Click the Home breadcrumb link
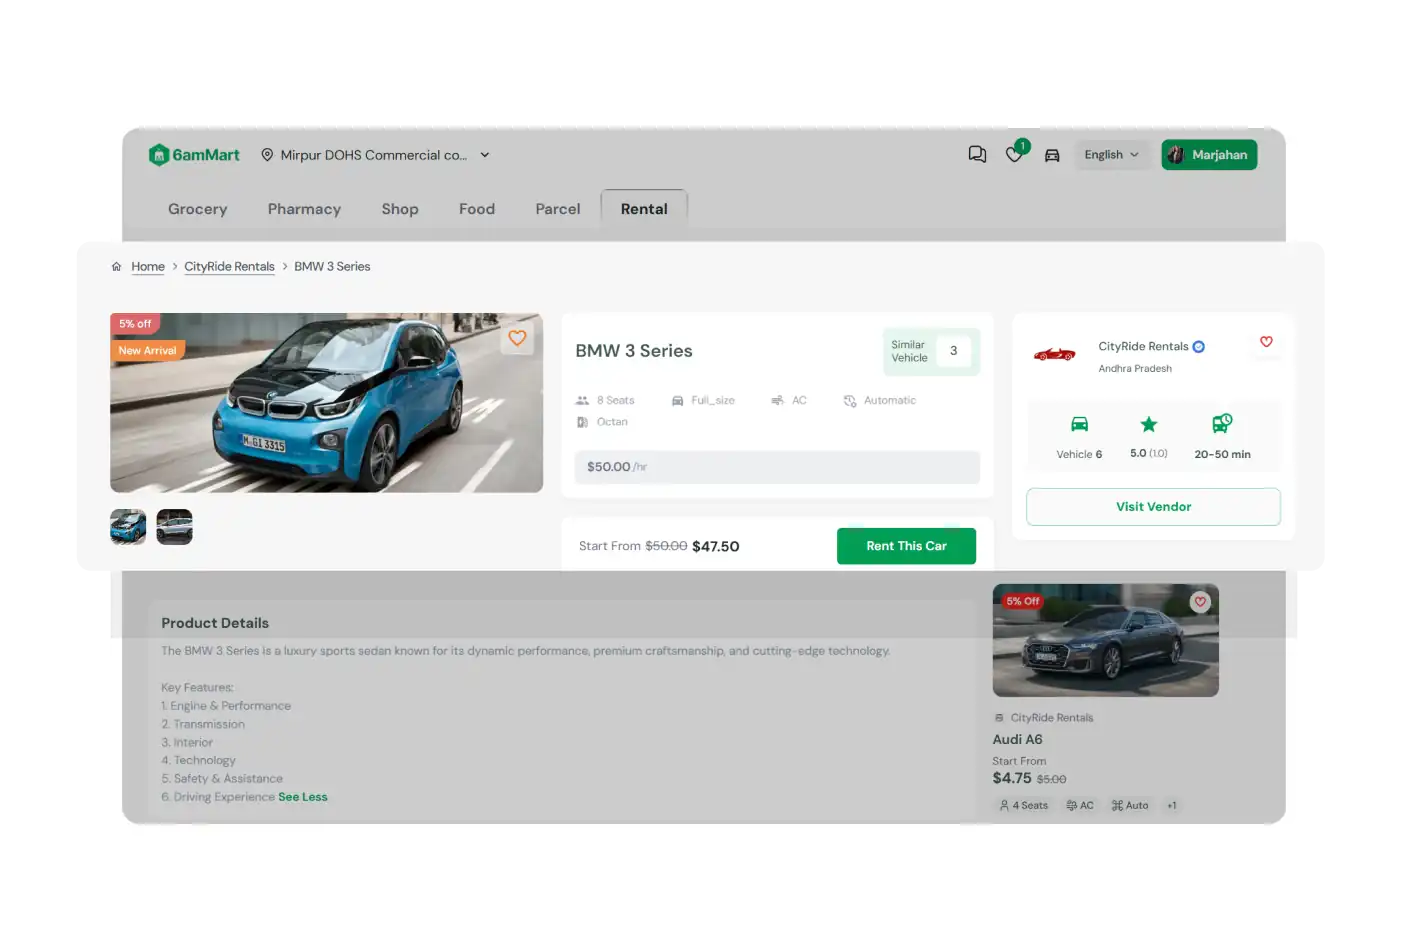1408x952 pixels. click(148, 267)
